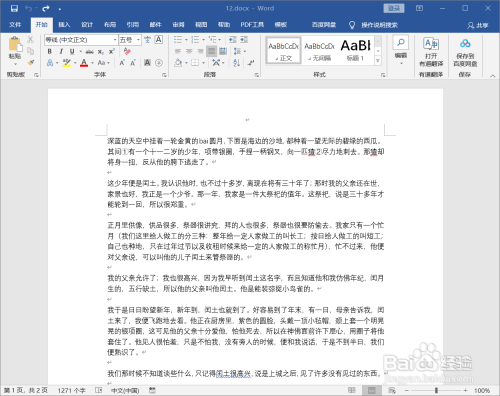Screen dimensions: 500x396
Task: Switch to the 布局 Layout tab
Action: 110,25
